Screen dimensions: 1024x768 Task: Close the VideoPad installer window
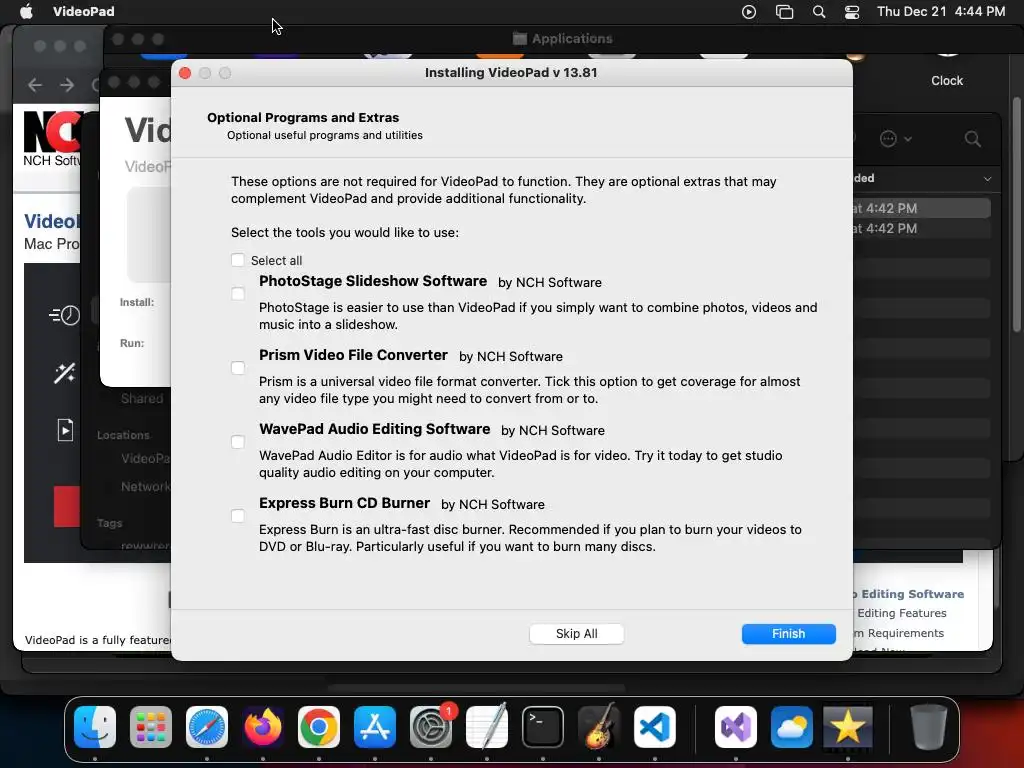pos(185,72)
